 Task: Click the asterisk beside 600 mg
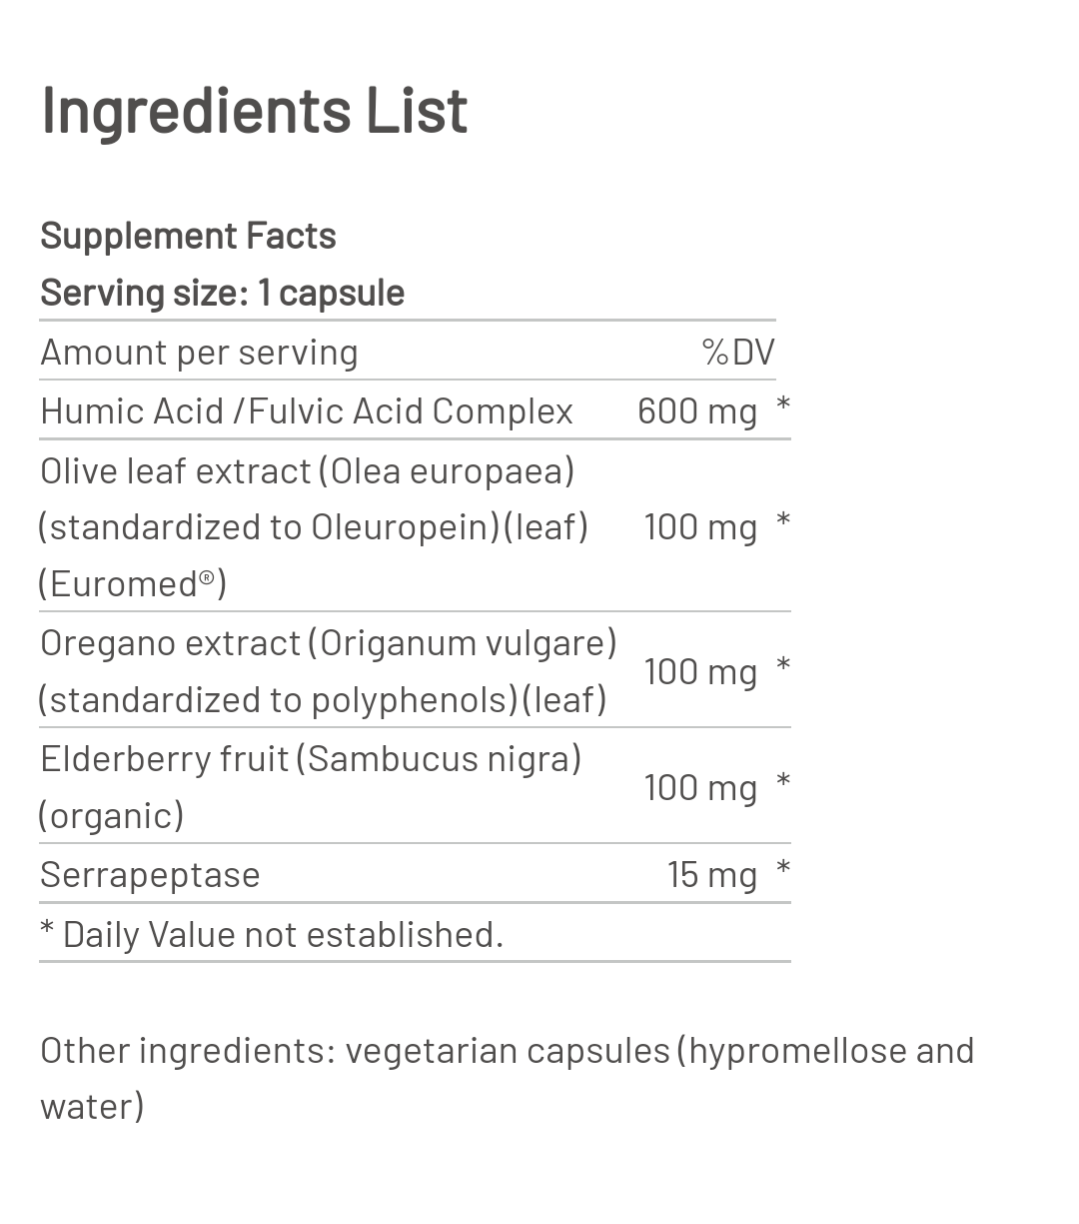783,405
